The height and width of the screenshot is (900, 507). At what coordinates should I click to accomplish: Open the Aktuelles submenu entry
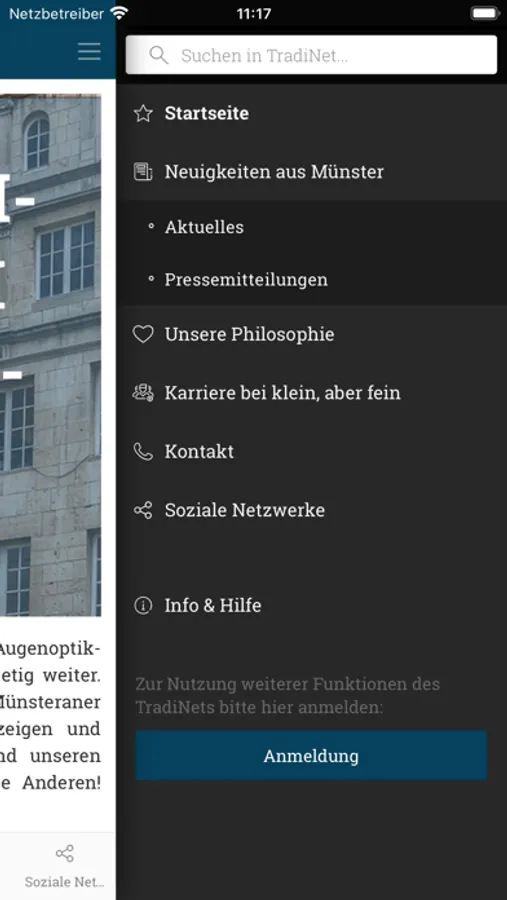coord(312,227)
